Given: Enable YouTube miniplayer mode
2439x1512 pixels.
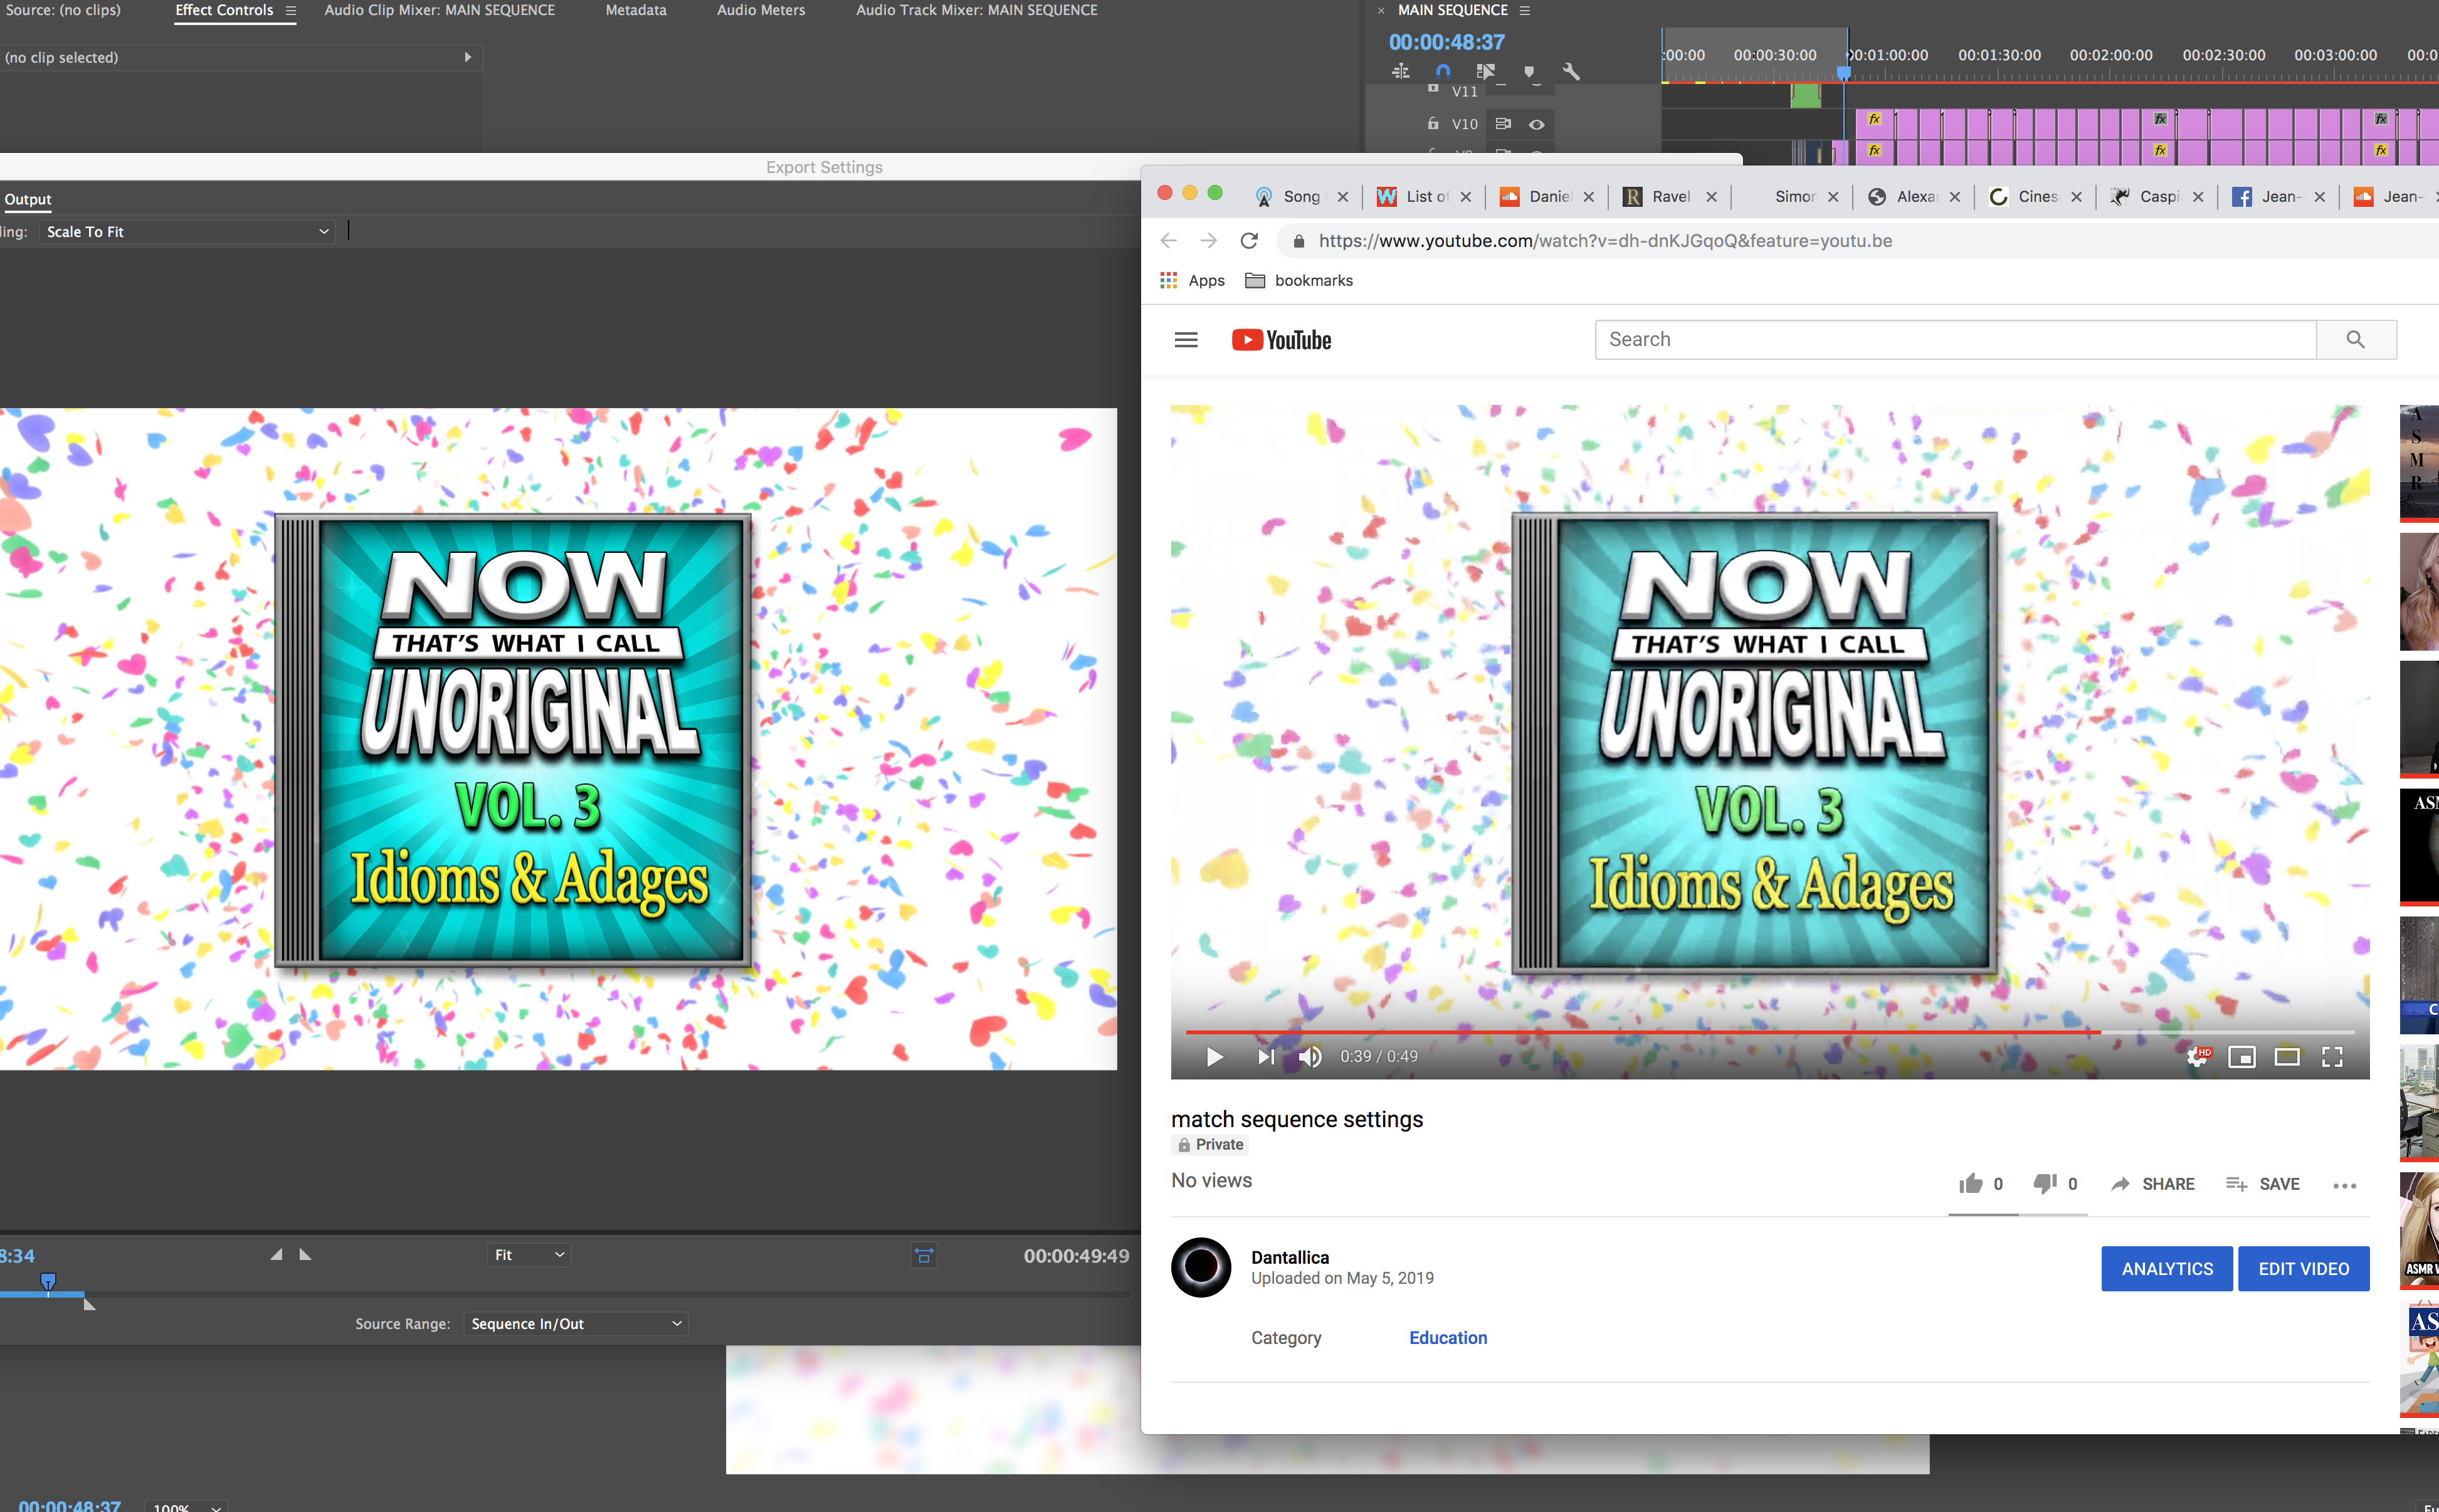Looking at the screenshot, I should click(x=2242, y=1056).
